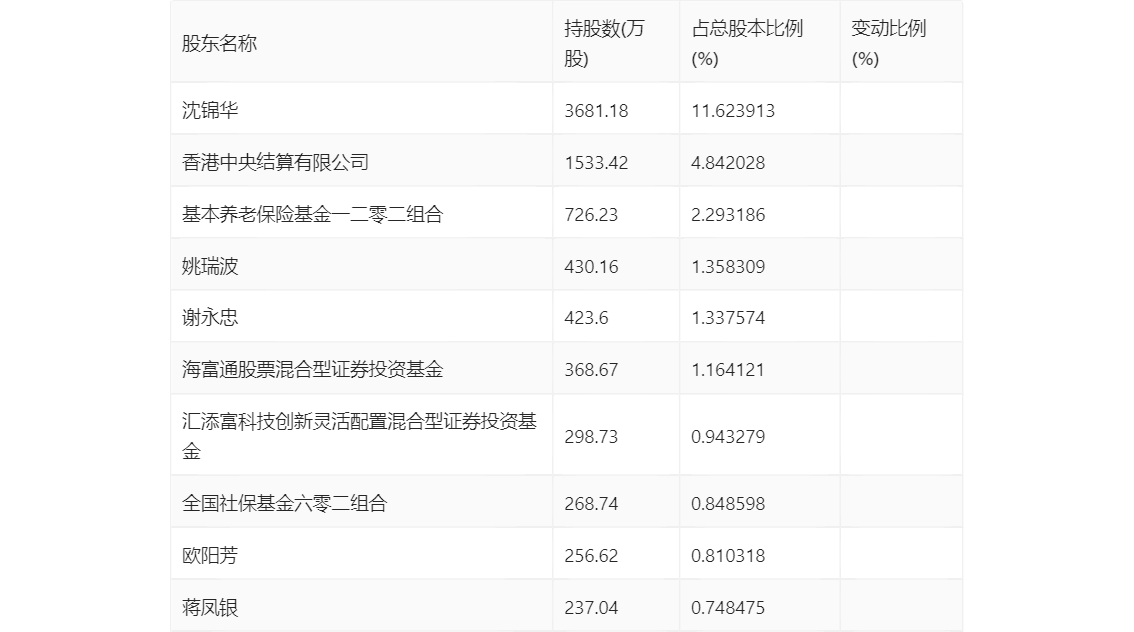The width and height of the screenshot is (1134, 632).
Task: Click the holding value 237.04
Action: (591, 608)
